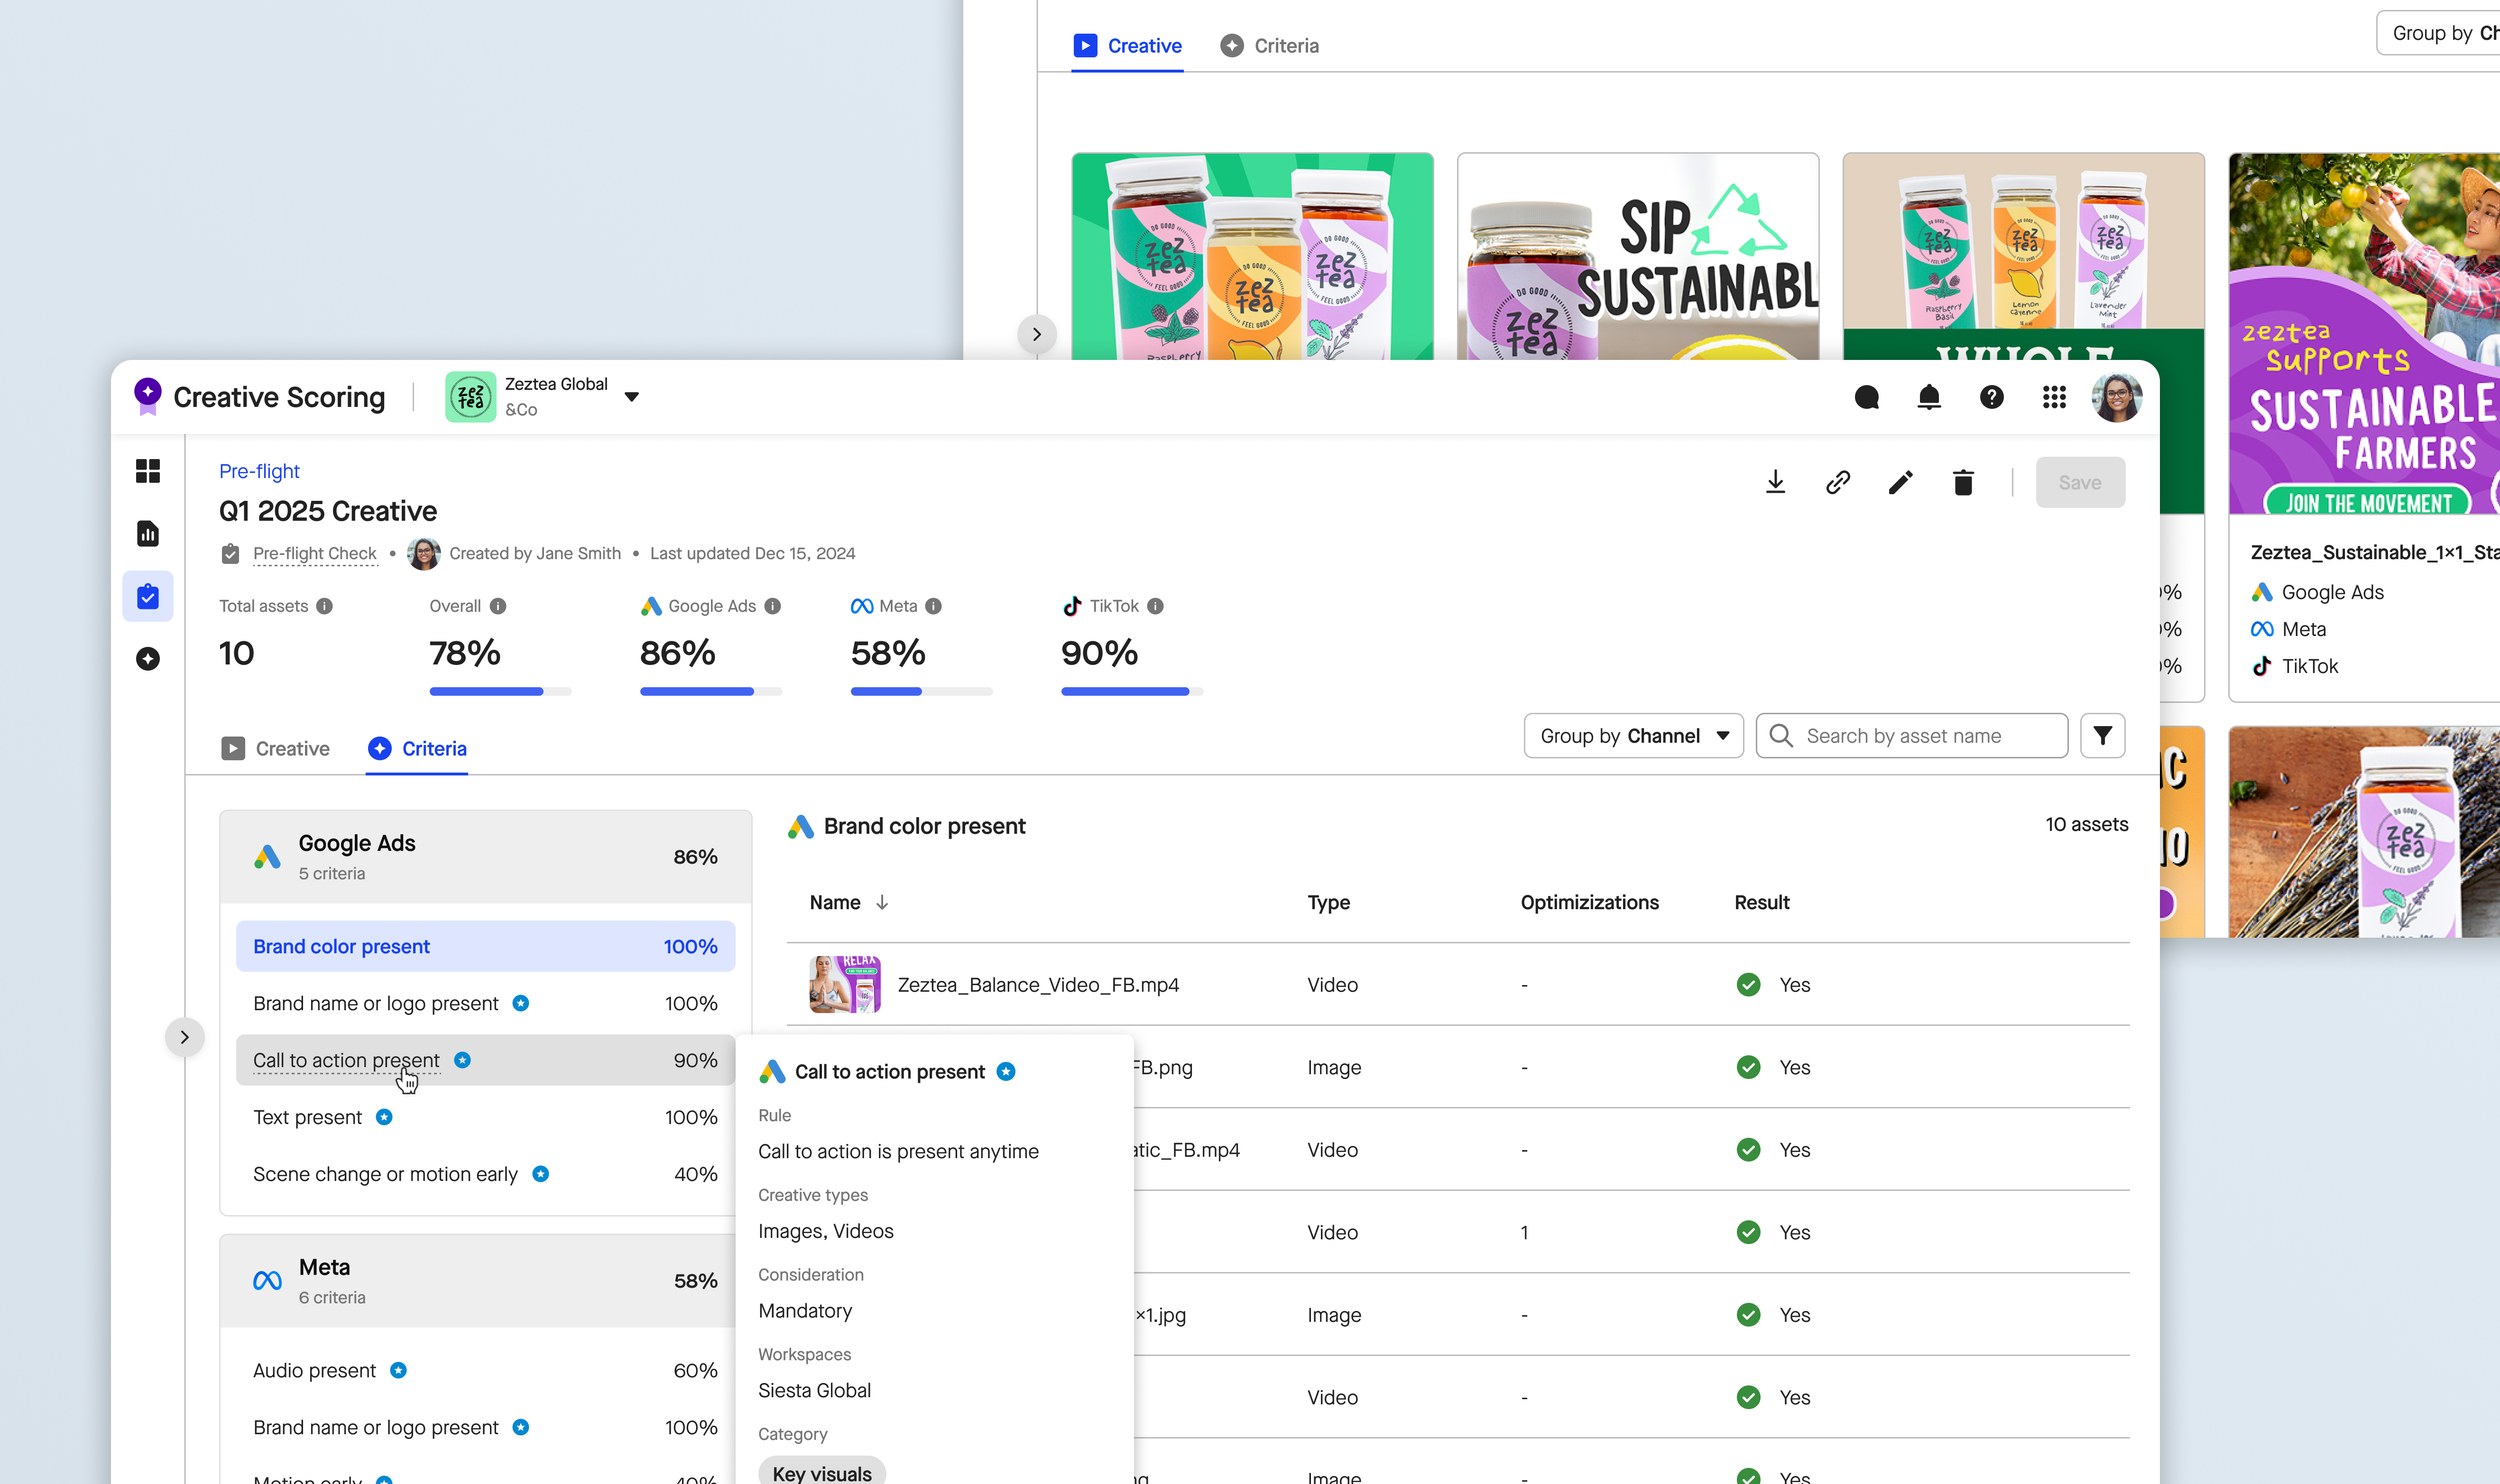
Task: Expand the collapsed sidebar chevron arrow
Action: click(184, 1037)
